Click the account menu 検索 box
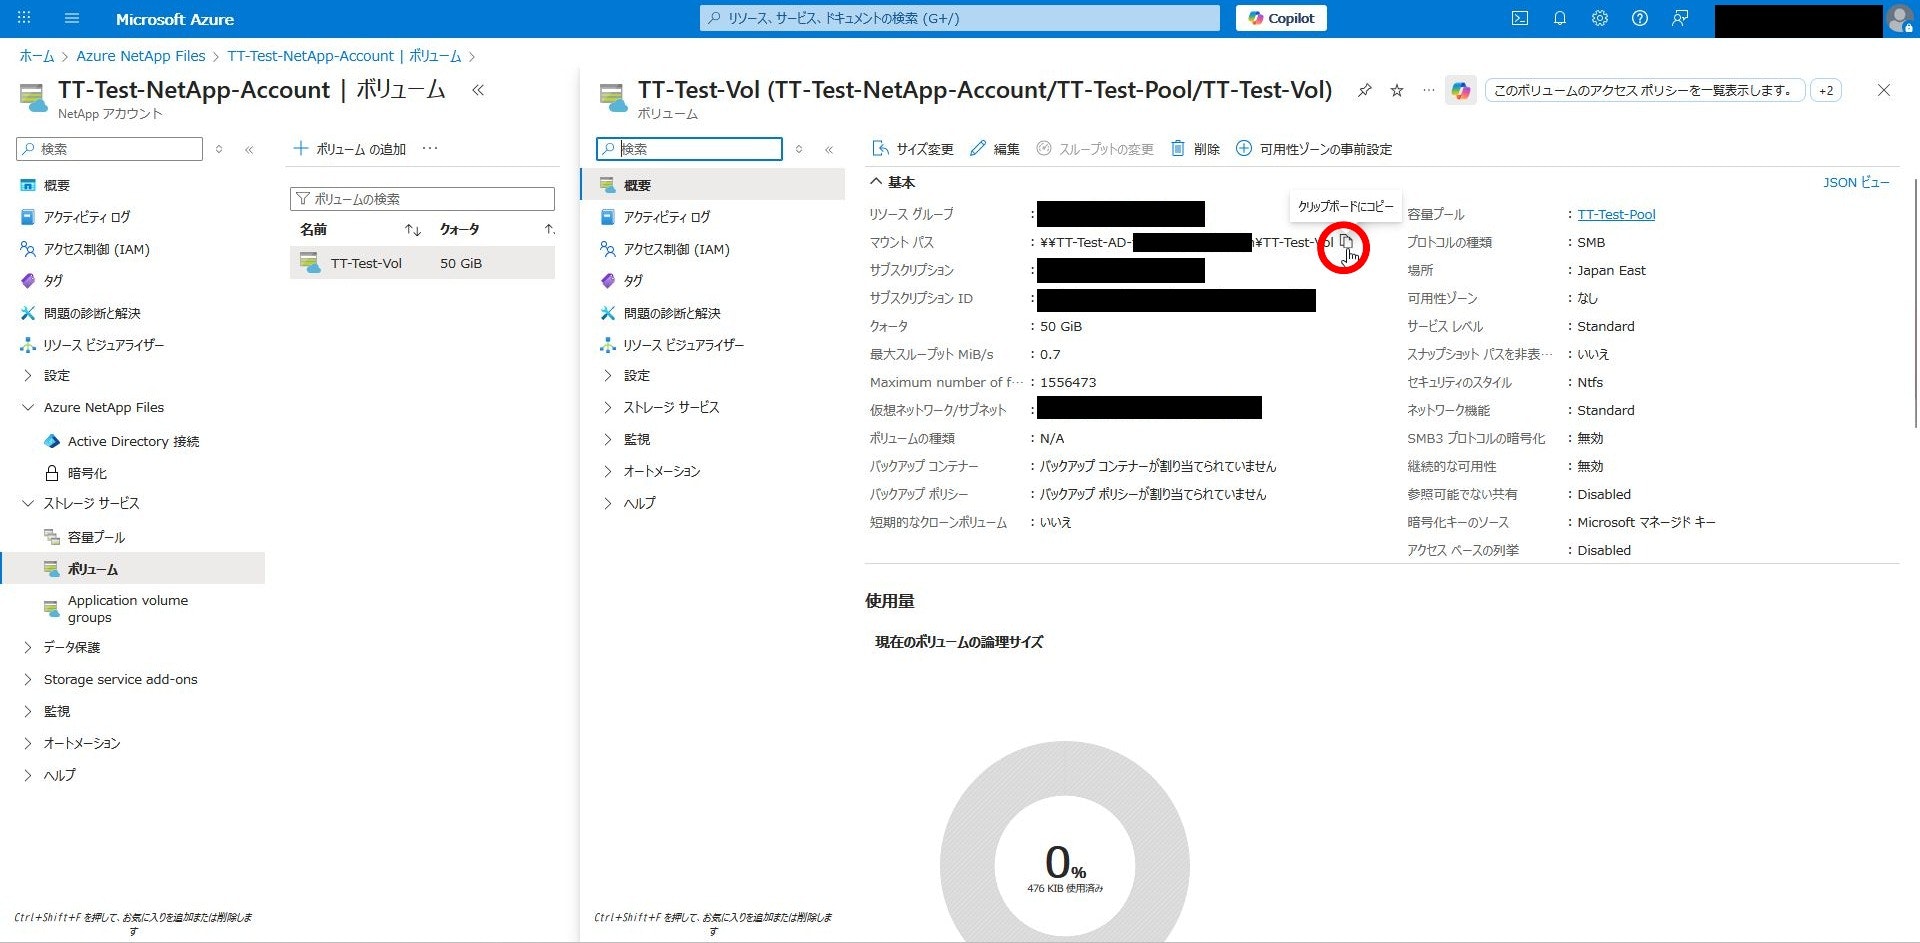Screen dimensions: 1920x943 109,149
